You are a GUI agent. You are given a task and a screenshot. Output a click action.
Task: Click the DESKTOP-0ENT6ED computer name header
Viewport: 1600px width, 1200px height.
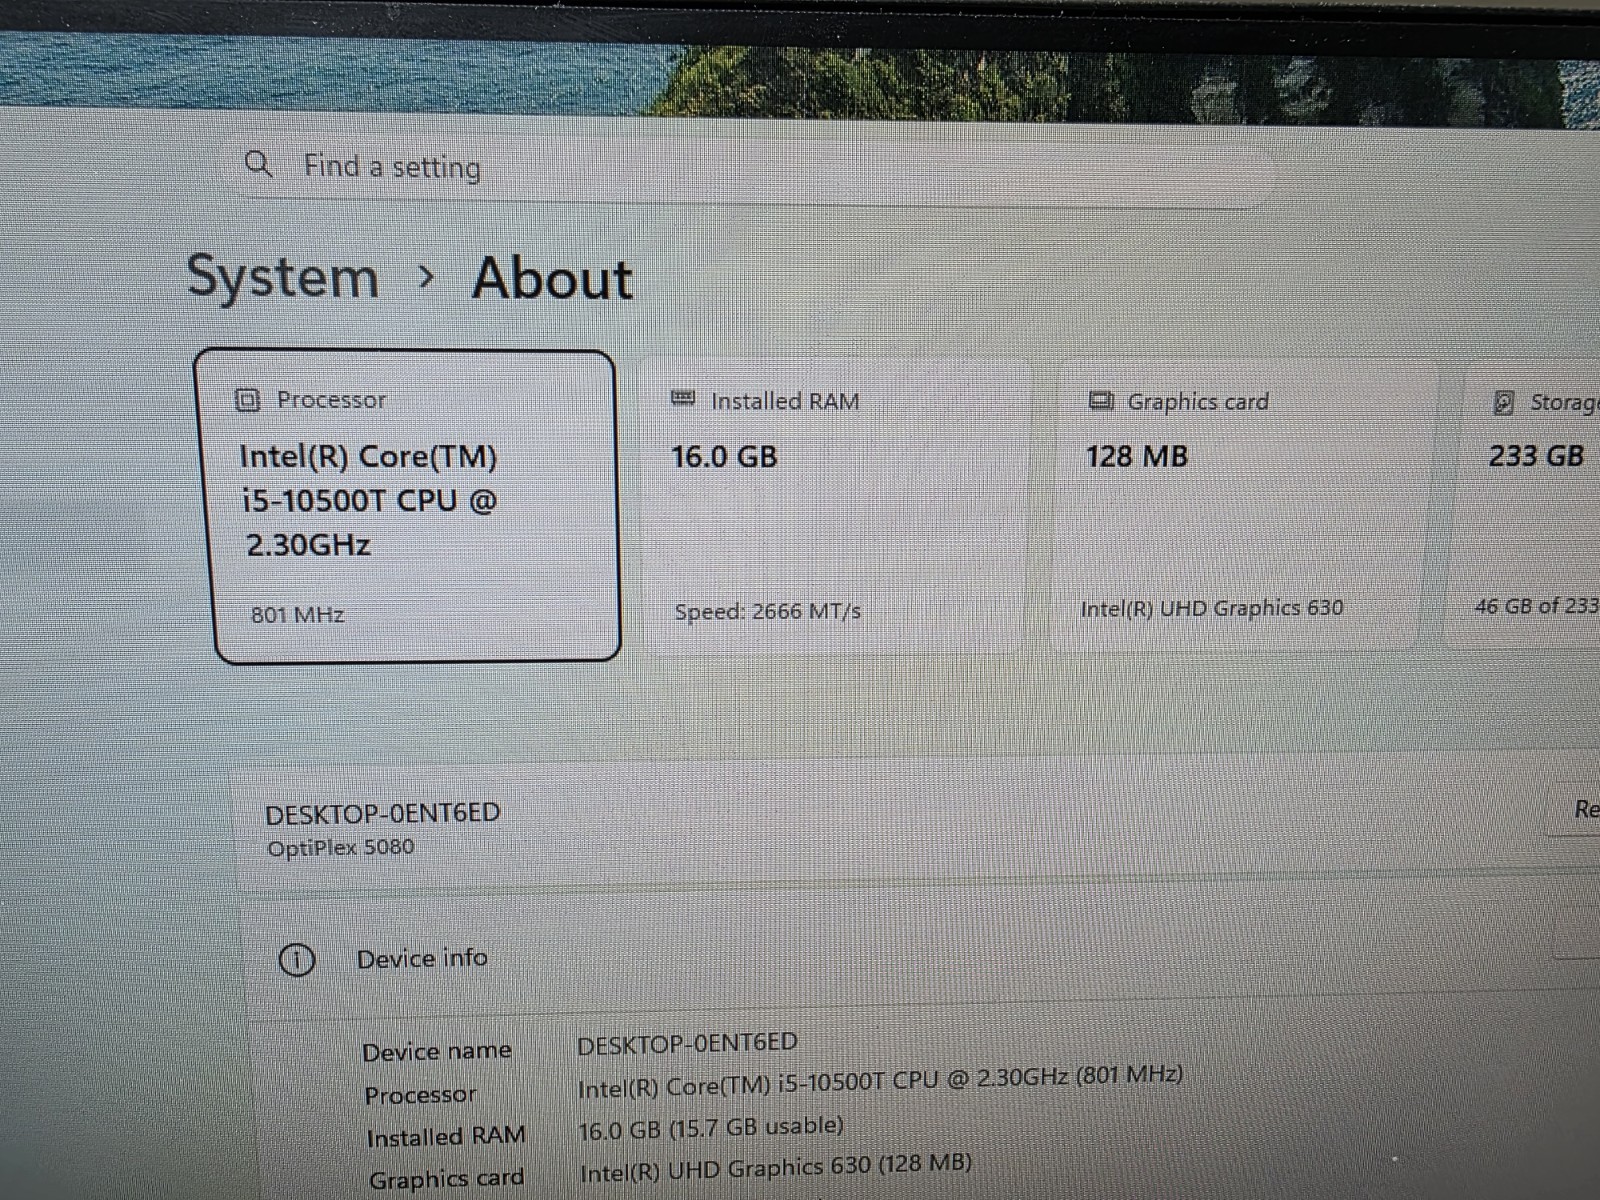pyautogui.click(x=382, y=813)
